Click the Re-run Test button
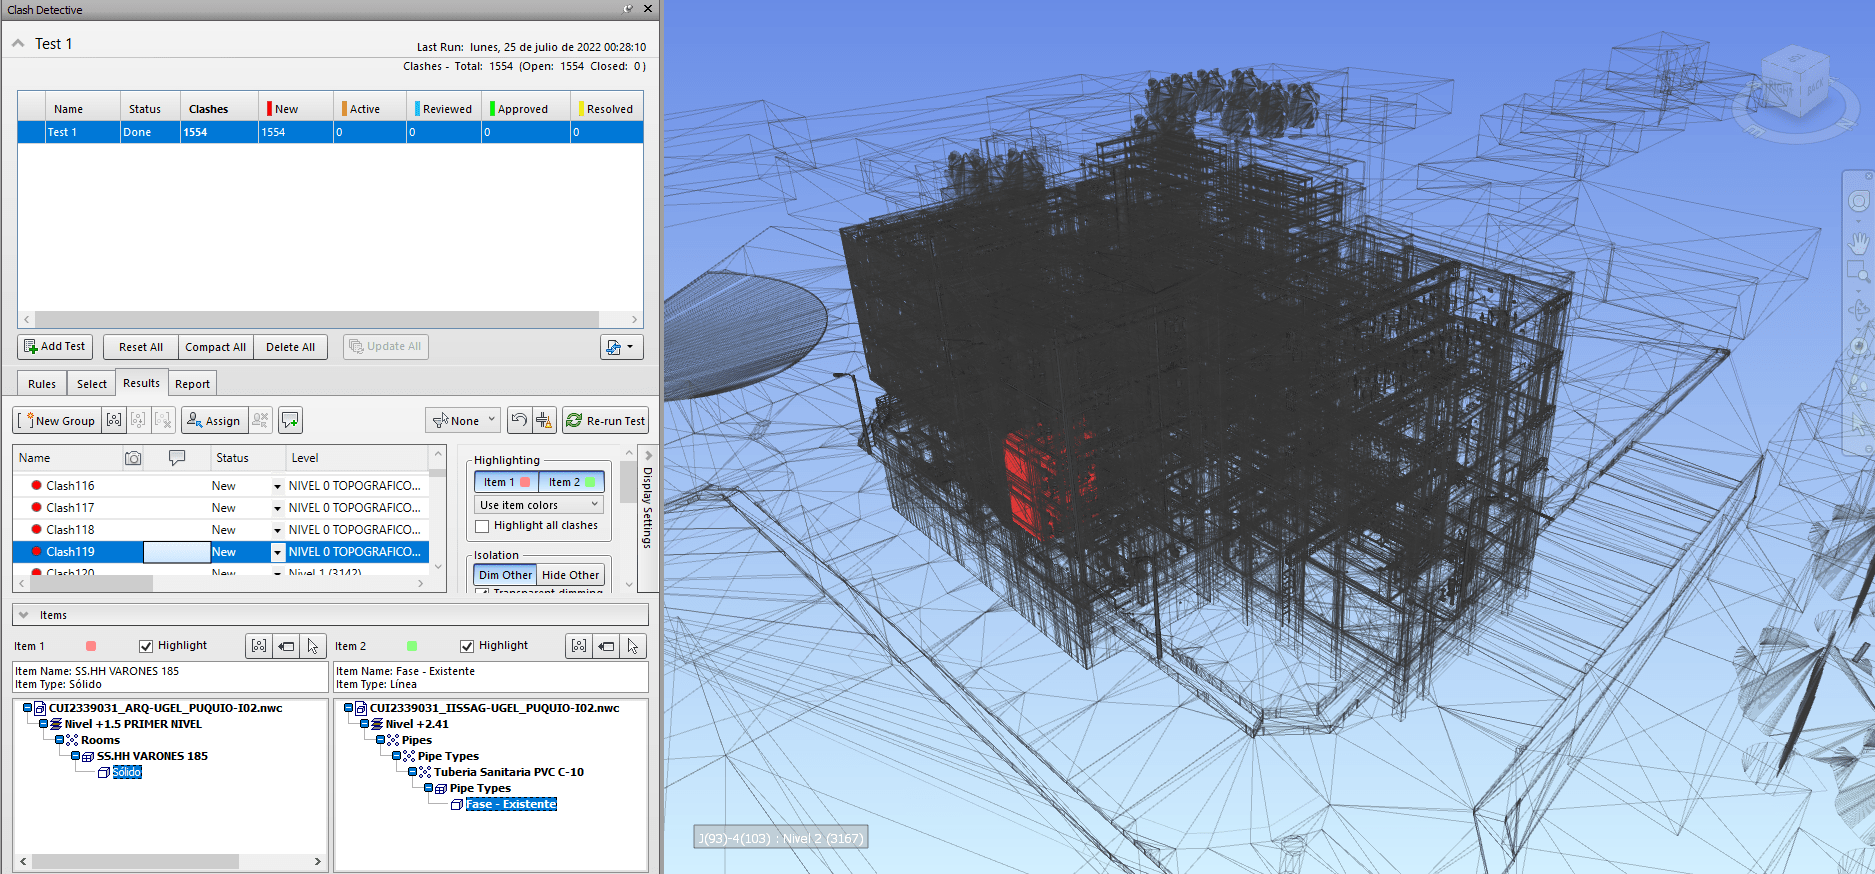1875x874 pixels. (x=606, y=421)
